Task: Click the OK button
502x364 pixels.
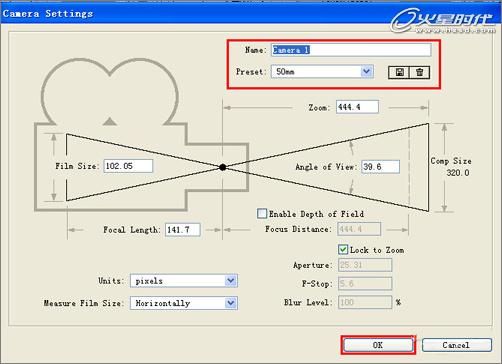Action: tap(378, 345)
